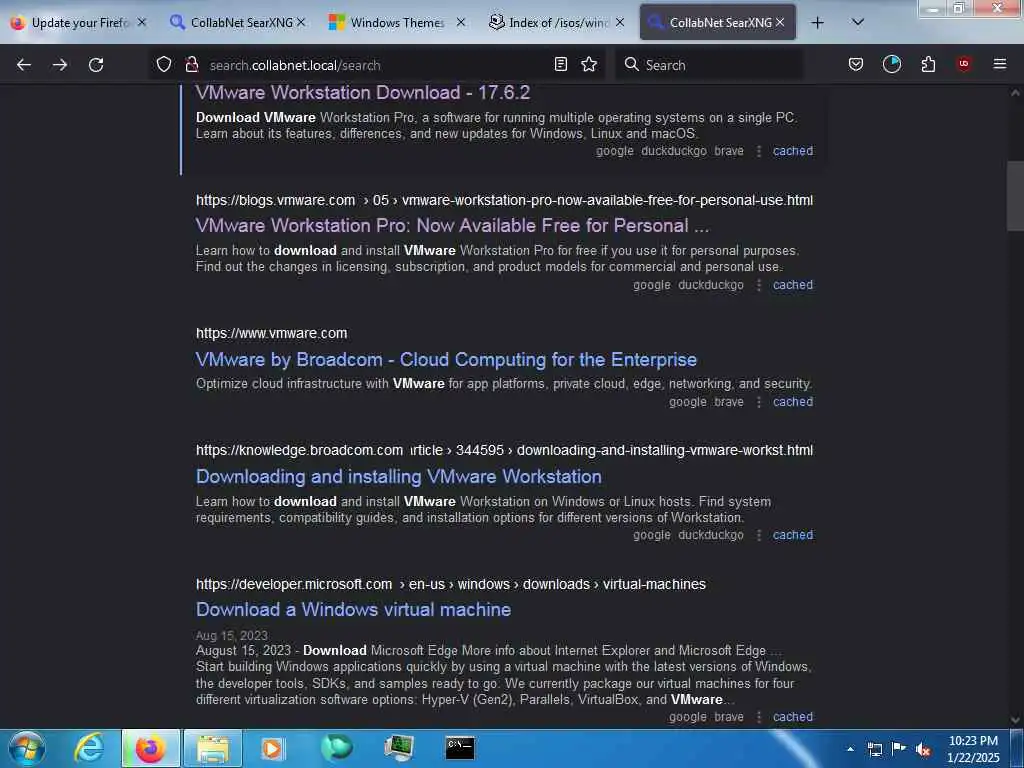Close Update your Firefox tab
This screenshot has width=1024, height=768.
click(142, 22)
